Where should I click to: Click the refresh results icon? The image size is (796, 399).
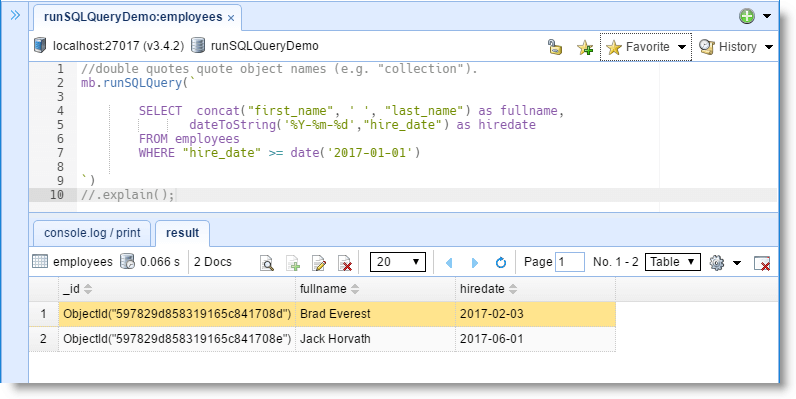[x=501, y=262]
